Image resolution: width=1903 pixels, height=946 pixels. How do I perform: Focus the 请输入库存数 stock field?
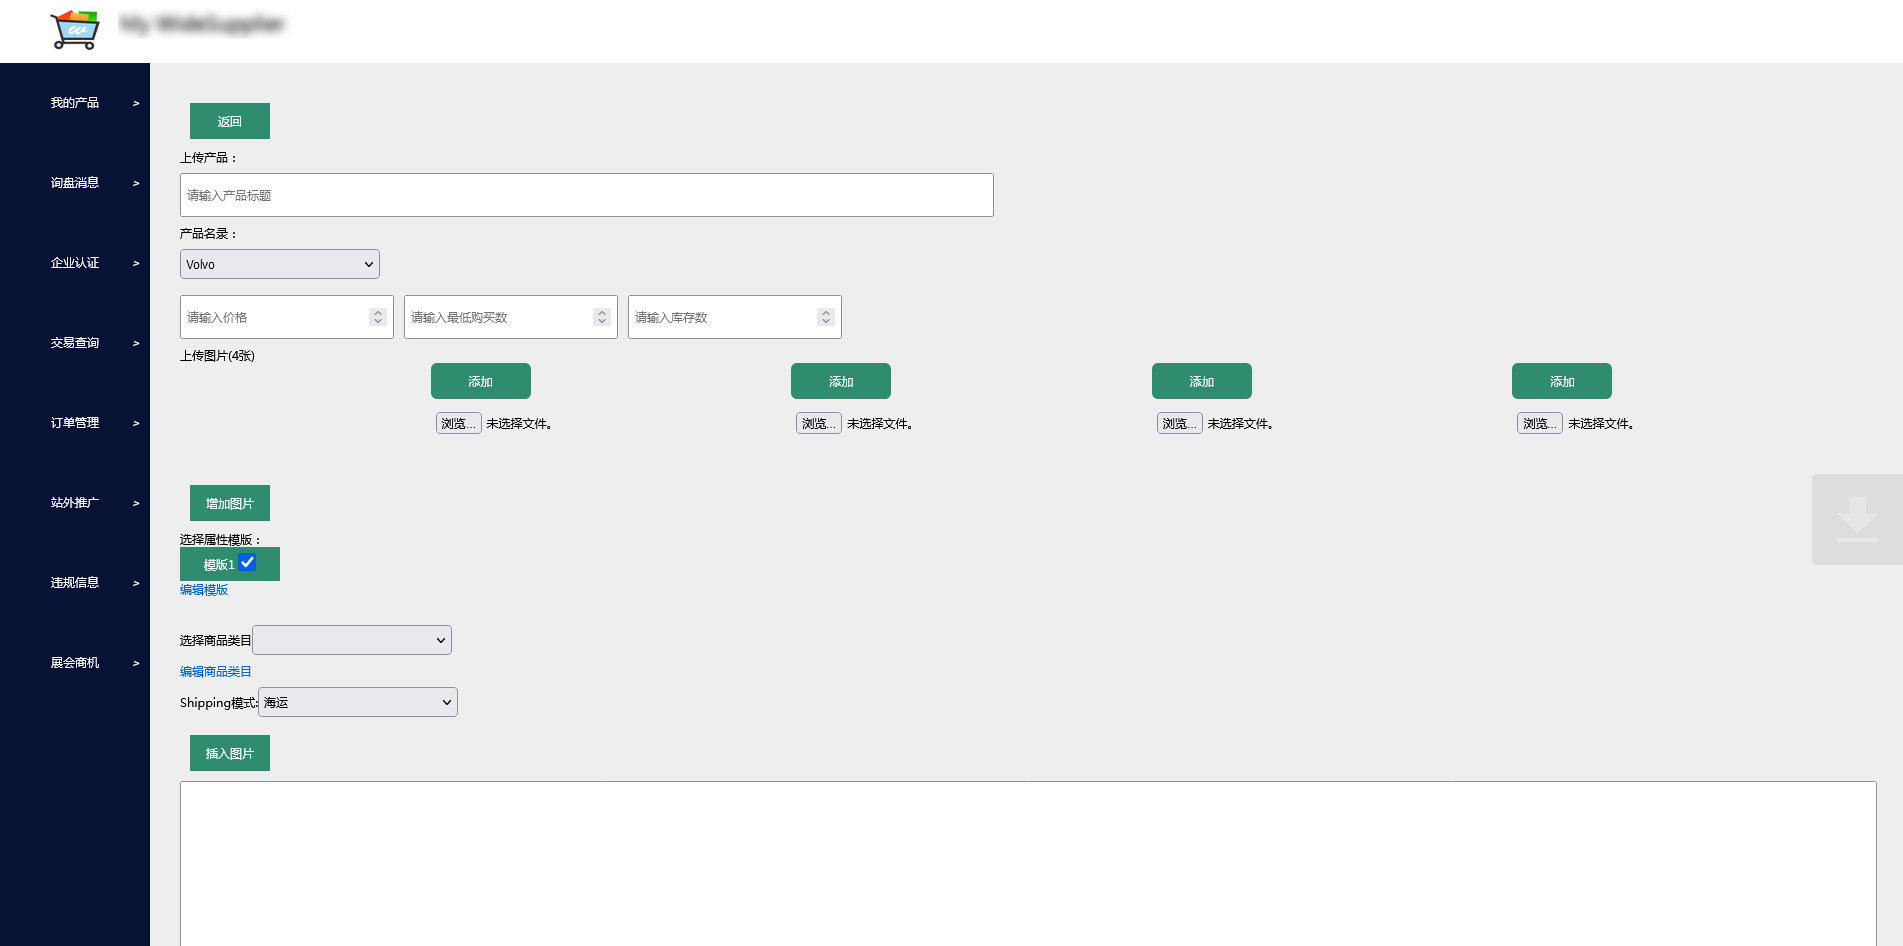click(722, 317)
